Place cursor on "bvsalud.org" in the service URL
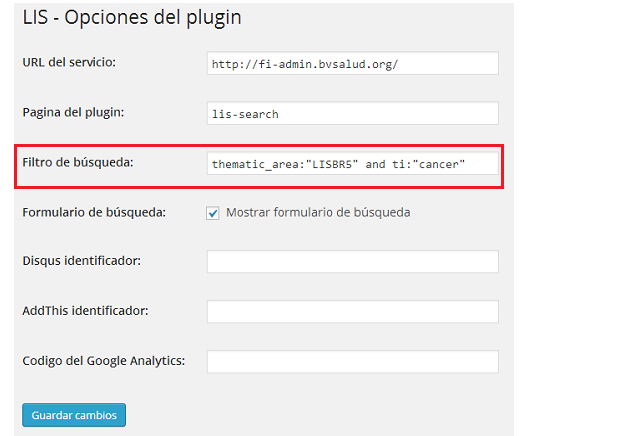Screen dimensions: 624x436 [342, 64]
